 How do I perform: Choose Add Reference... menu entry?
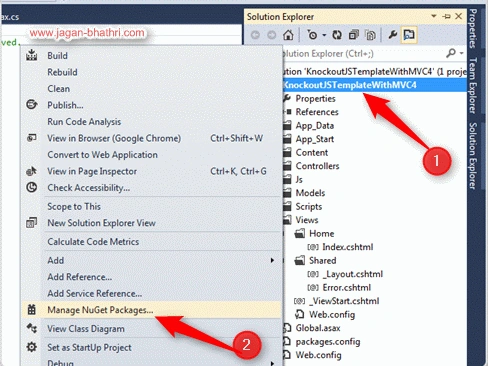152,277
